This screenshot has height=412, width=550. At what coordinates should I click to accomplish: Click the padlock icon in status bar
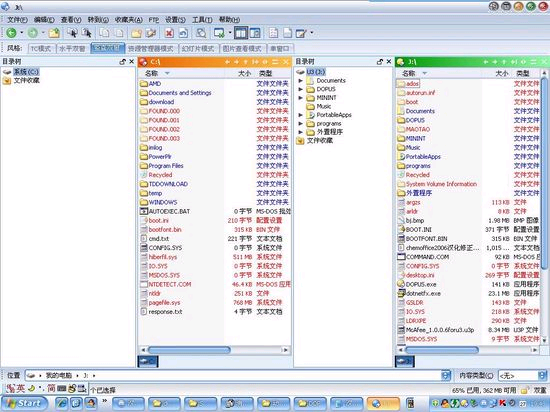click(x=524, y=390)
